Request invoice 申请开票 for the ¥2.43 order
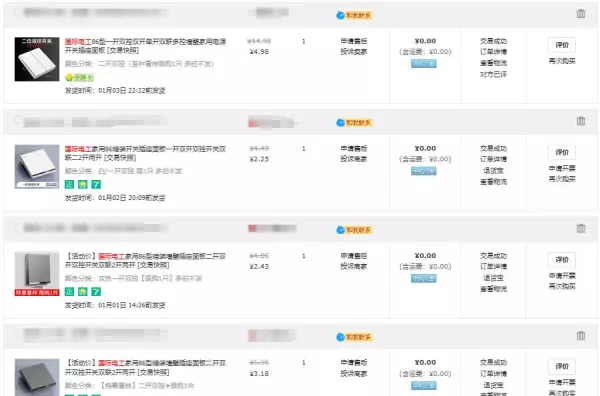 pyautogui.click(x=562, y=275)
